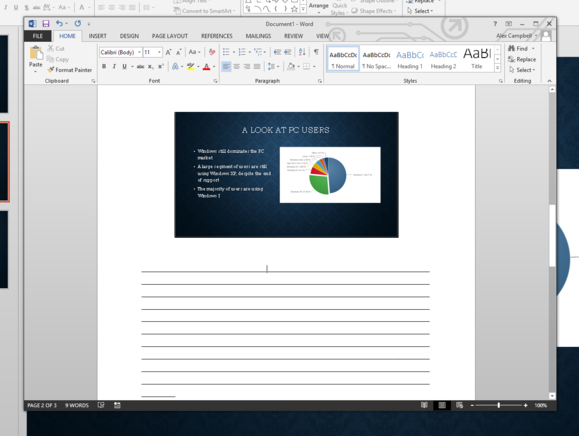Sort the selected text alphabetically
This screenshot has height=436, width=579.
point(302,52)
